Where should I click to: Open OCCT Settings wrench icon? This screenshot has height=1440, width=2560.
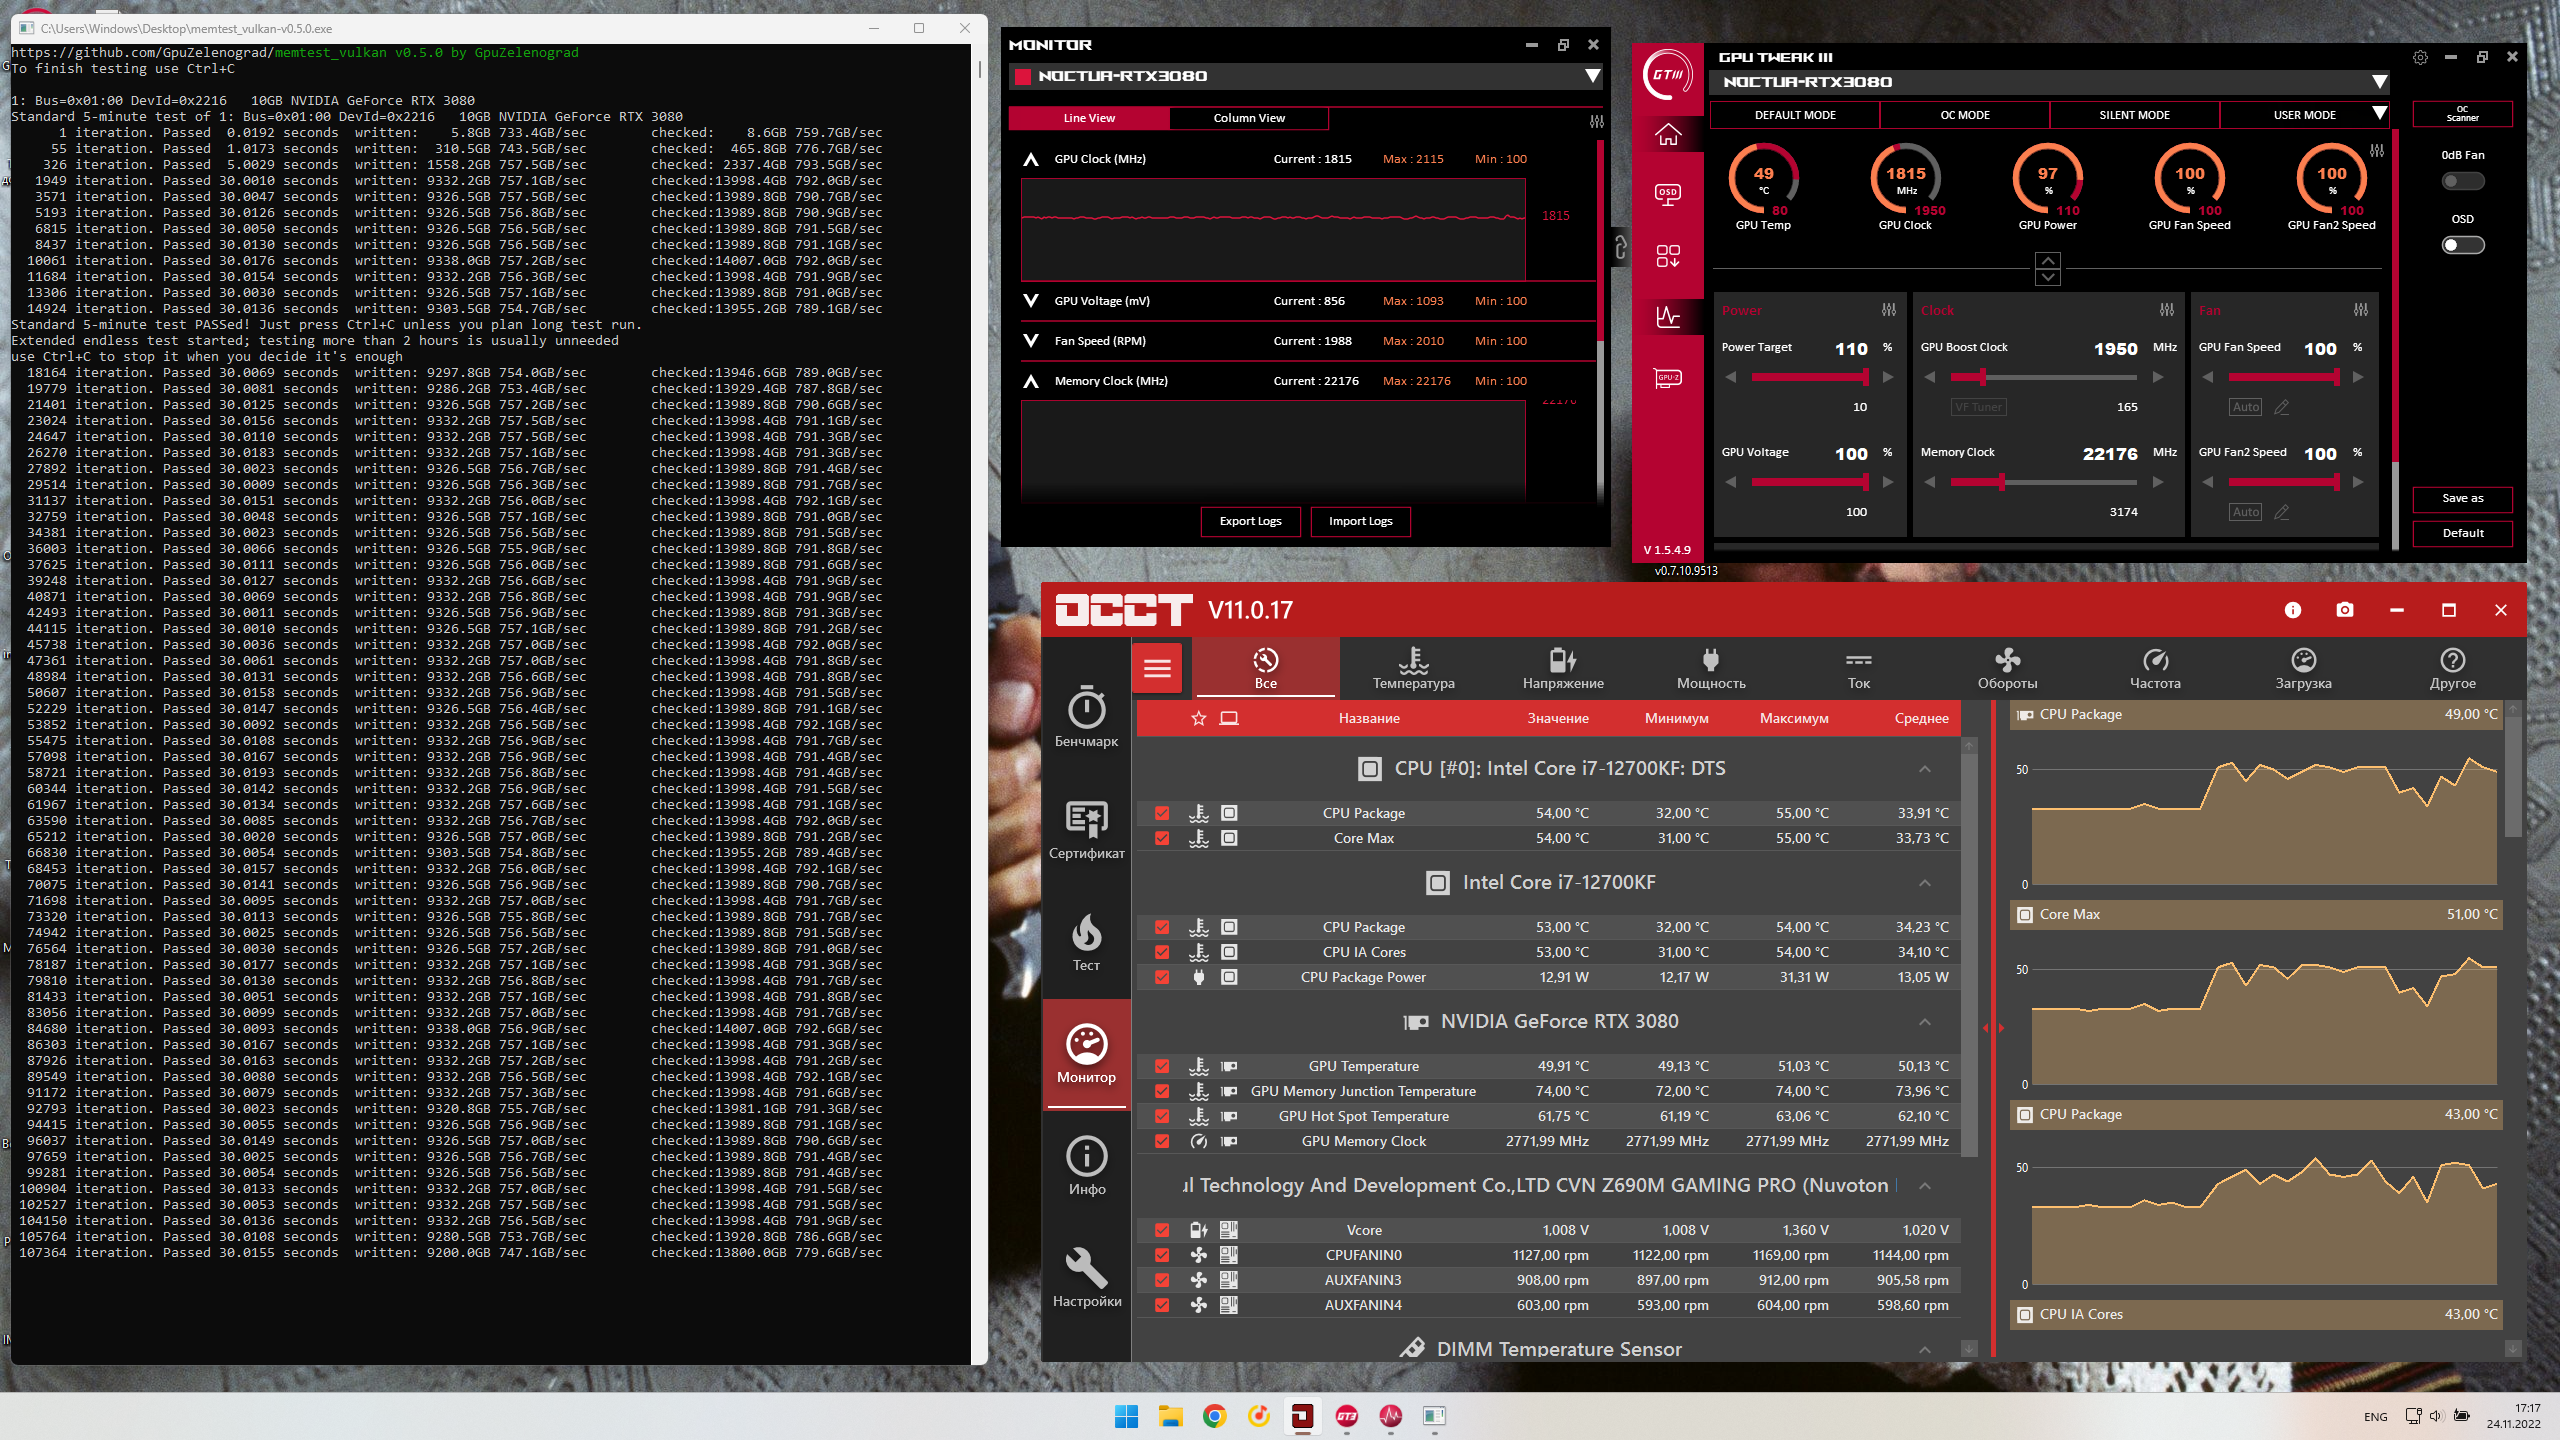(1086, 1276)
